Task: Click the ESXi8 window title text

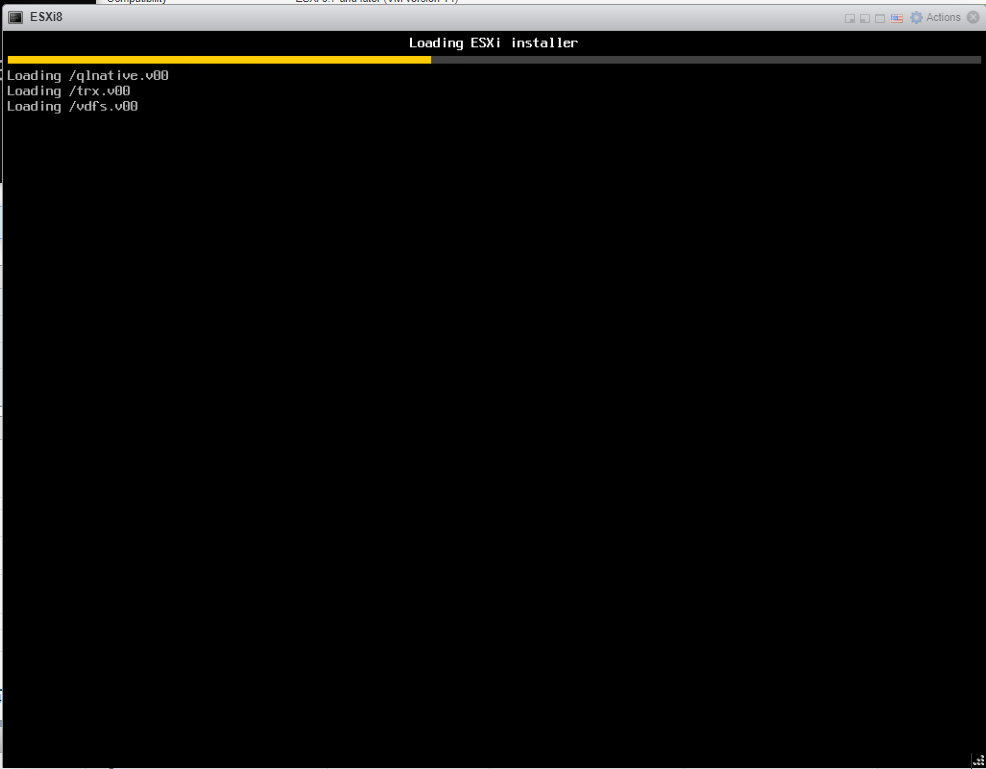Action: [47, 17]
